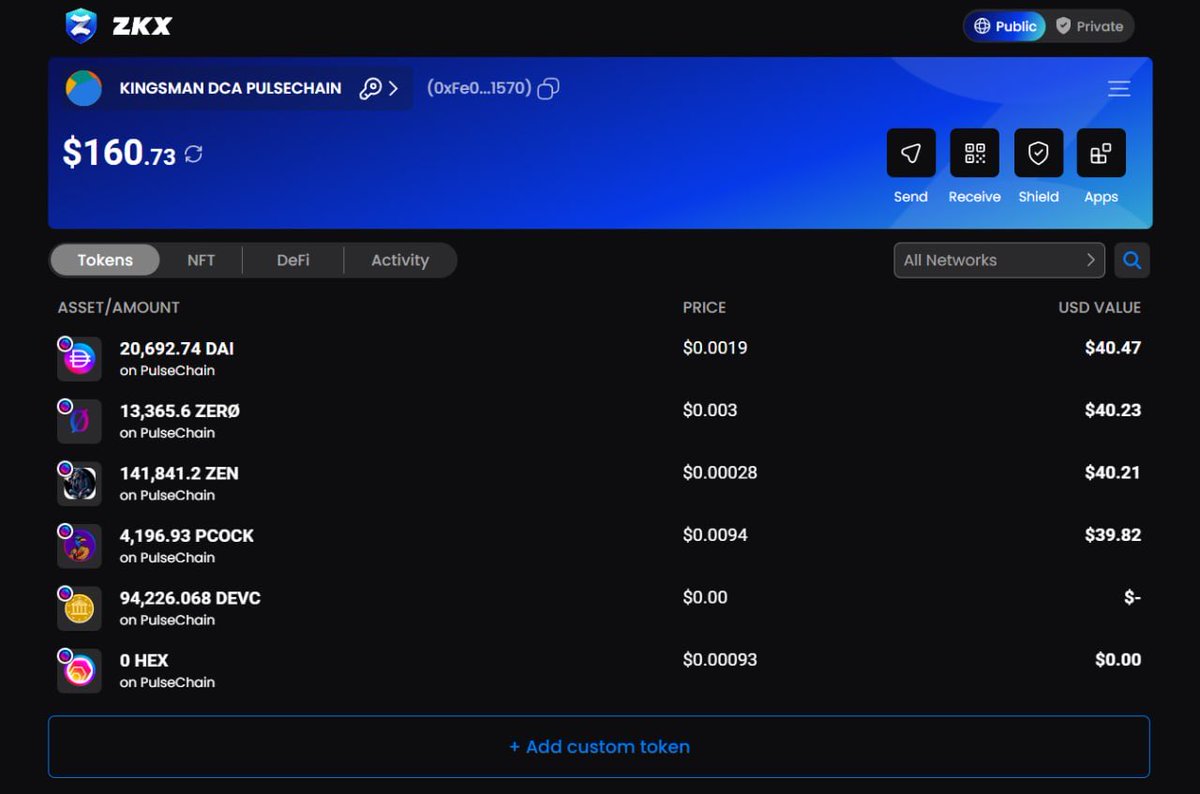
Task: Open the 13,365.6 ZERØ row
Action: (x=599, y=421)
